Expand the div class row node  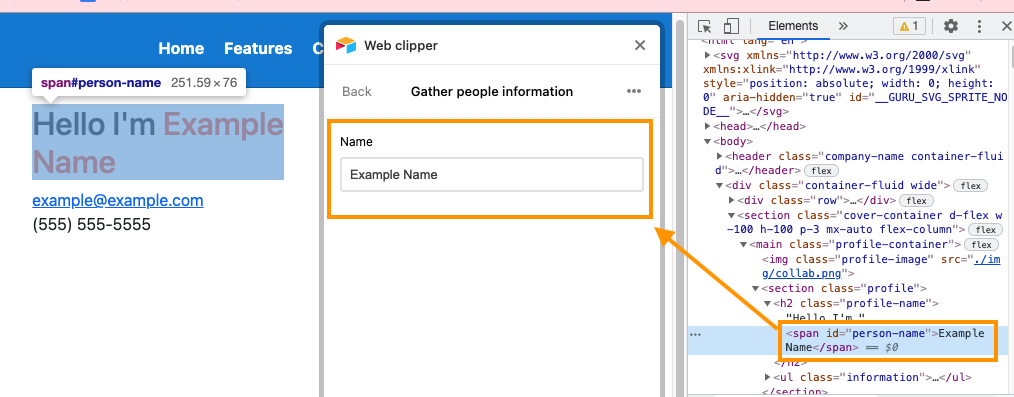(x=731, y=200)
